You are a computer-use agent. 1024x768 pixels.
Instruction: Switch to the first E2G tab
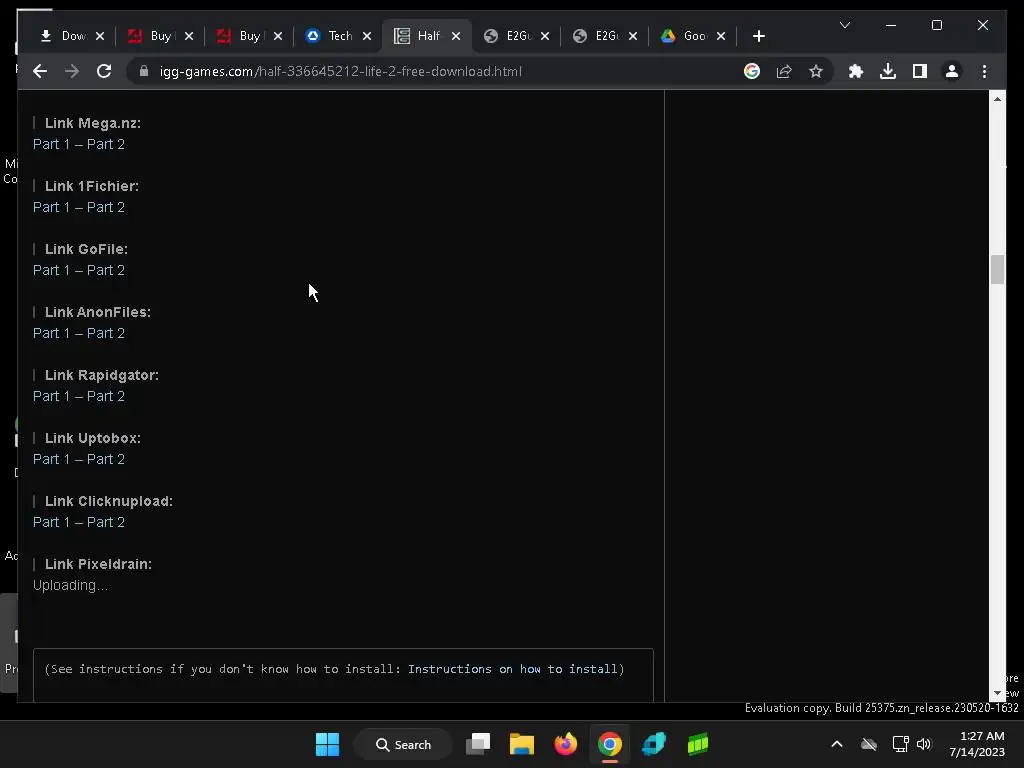(518, 36)
